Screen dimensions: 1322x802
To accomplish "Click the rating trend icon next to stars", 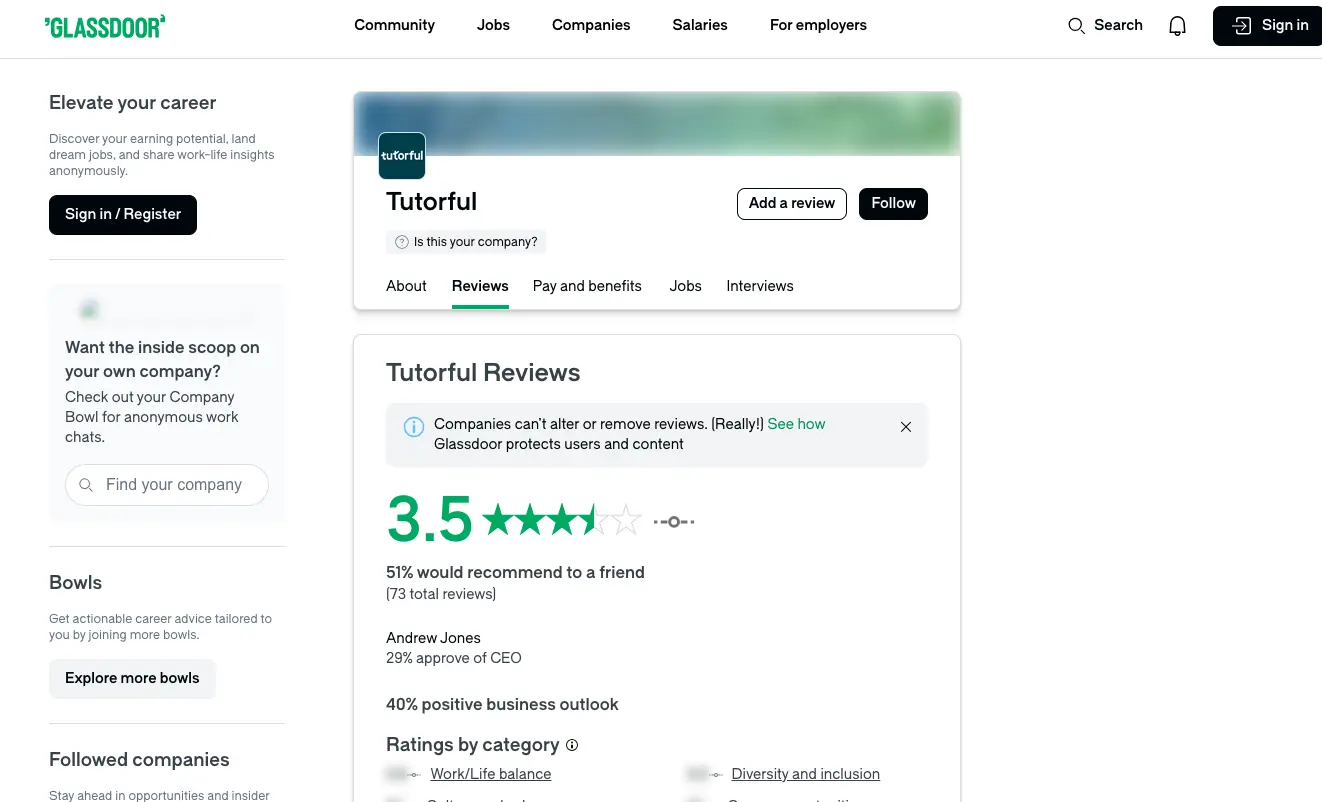I will click(674, 522).
